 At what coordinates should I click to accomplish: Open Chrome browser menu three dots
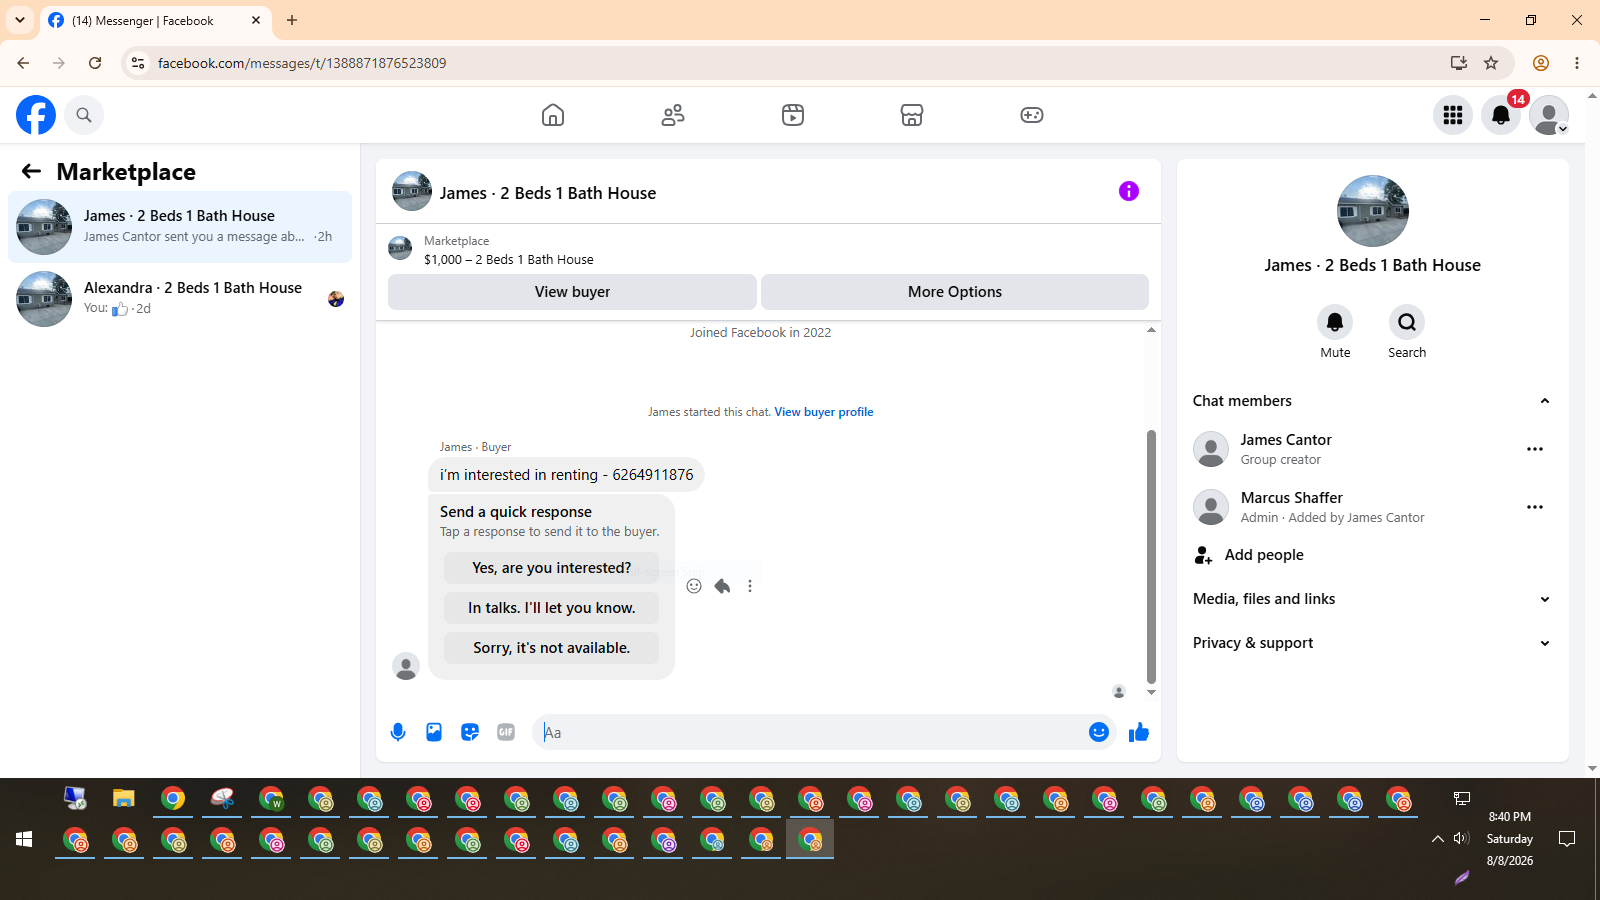(x=1577, y=63)
